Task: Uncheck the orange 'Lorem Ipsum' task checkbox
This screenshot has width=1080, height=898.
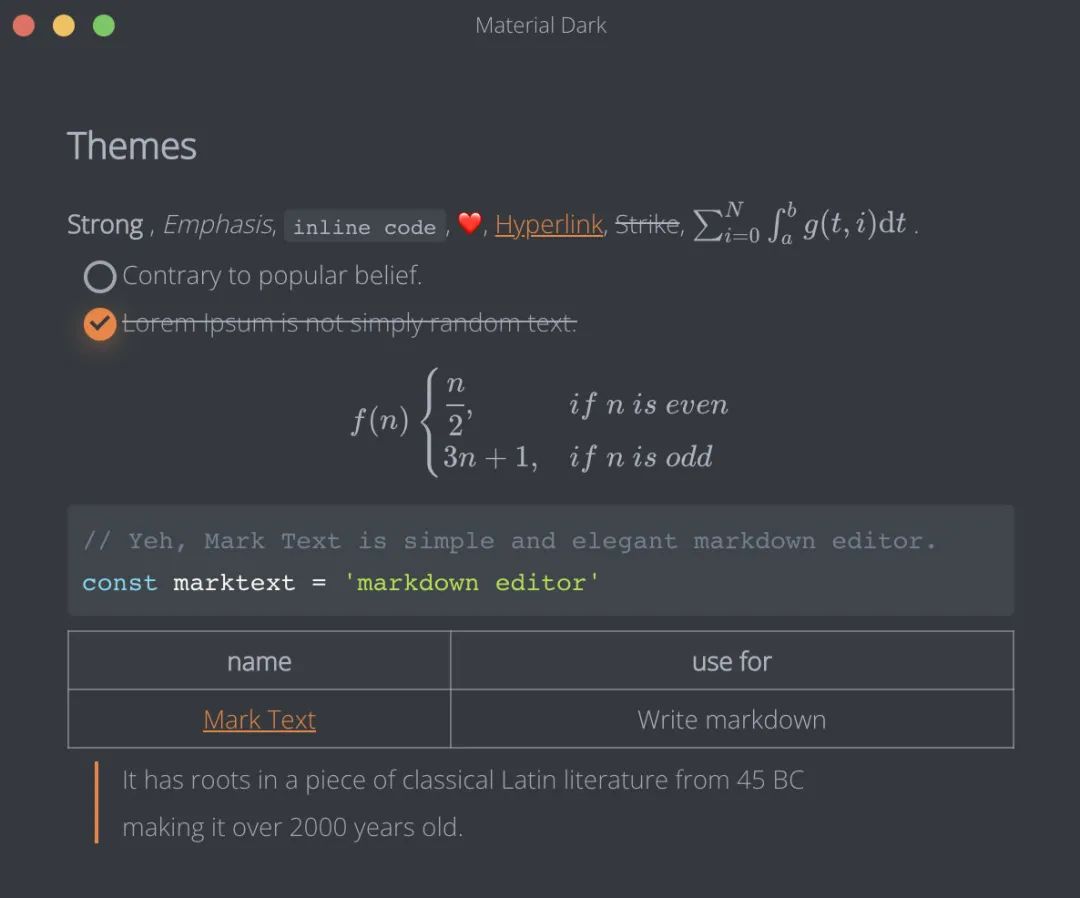Action: click(100, 323)
